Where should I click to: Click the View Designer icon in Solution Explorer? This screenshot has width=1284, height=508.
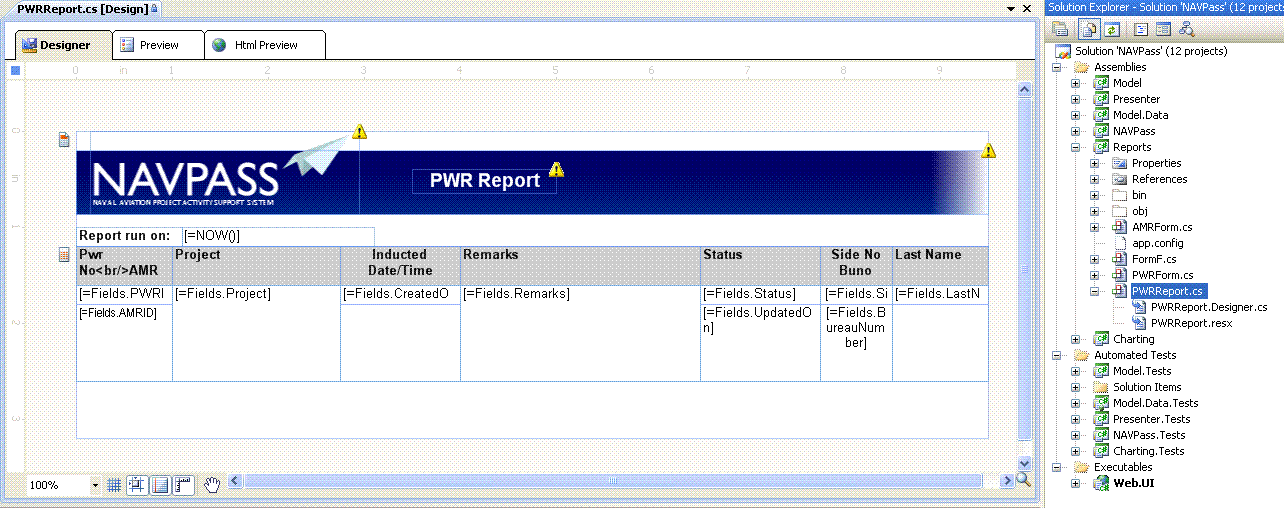[1164, 28]
